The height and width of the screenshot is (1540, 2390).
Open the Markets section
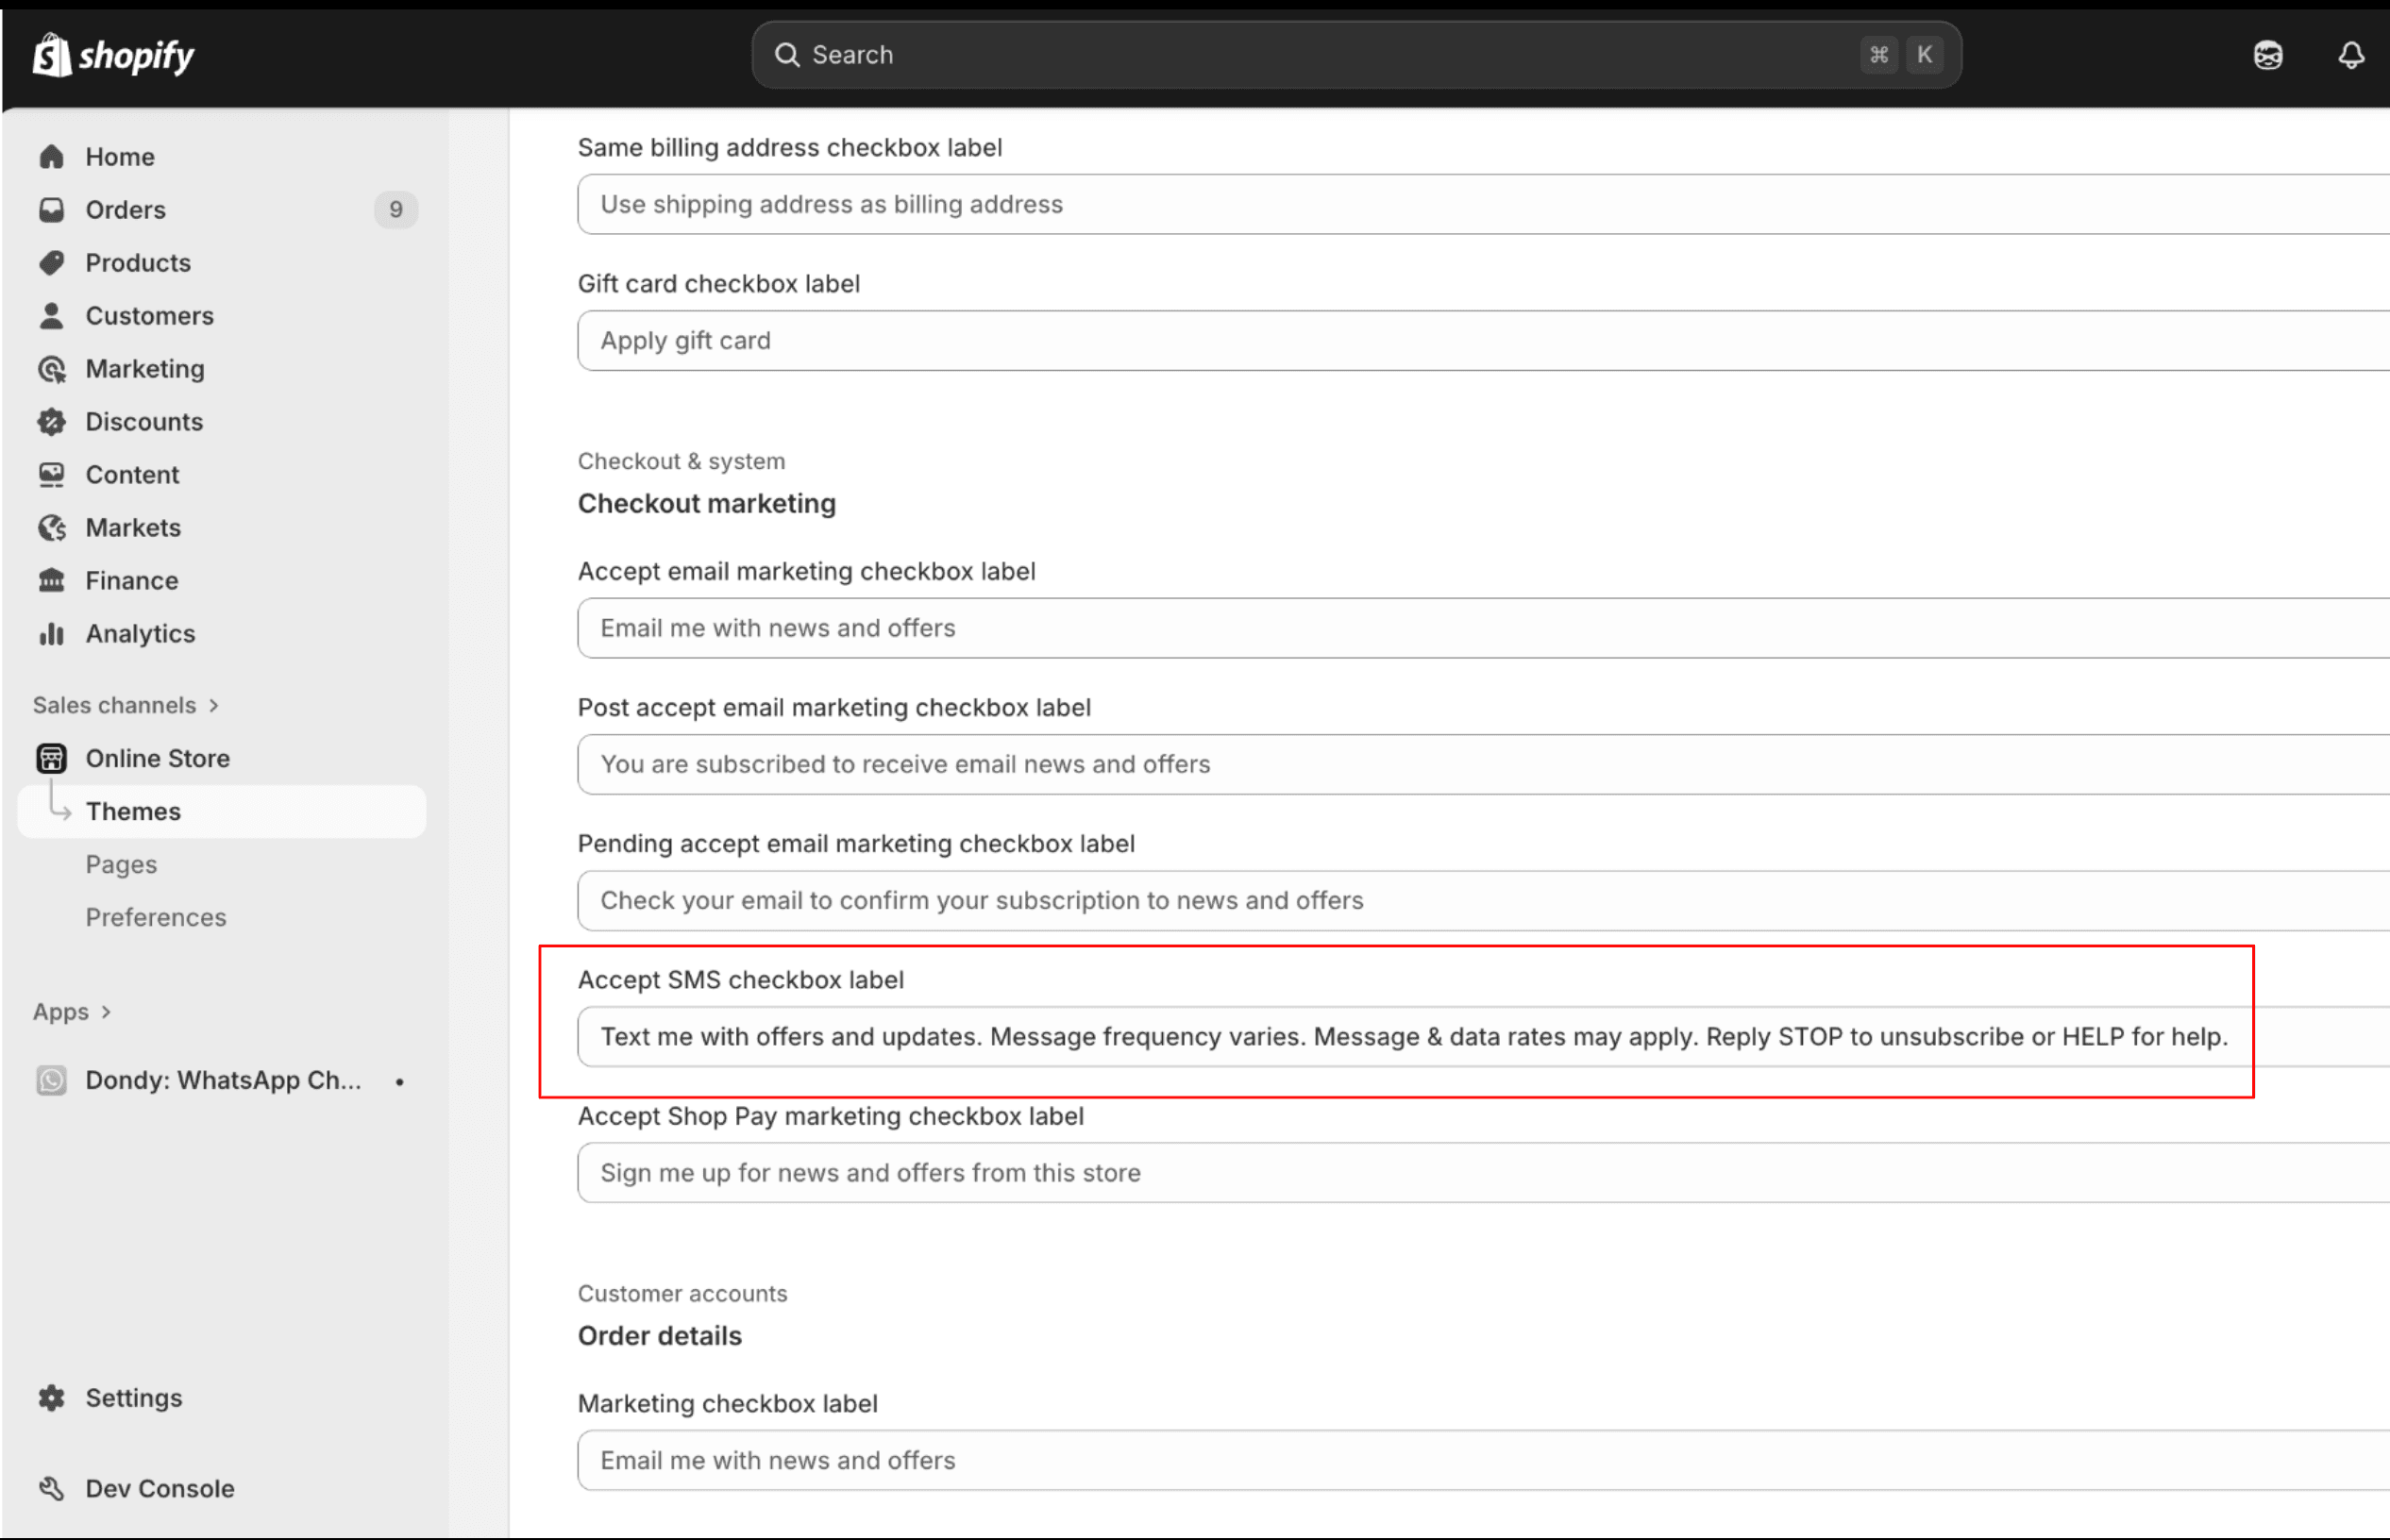(134, 527)
